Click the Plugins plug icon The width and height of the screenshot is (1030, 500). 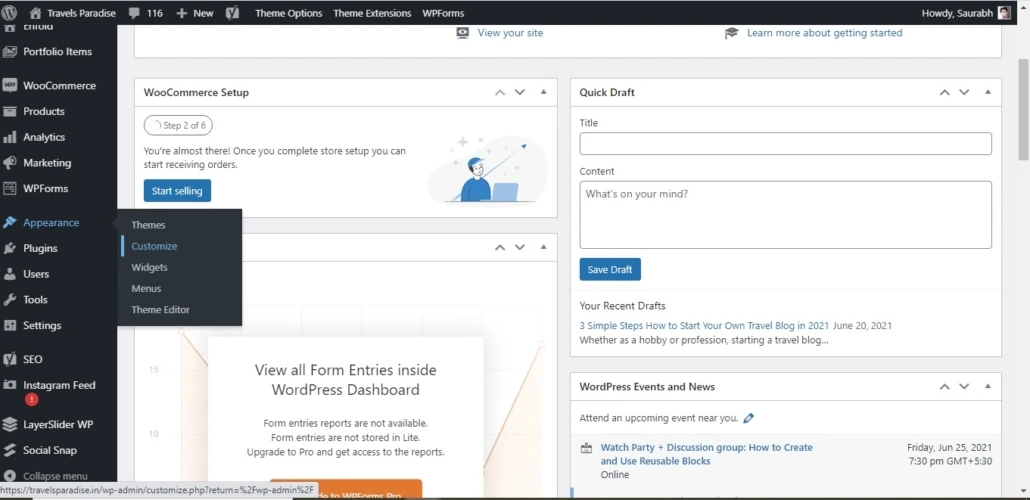(x=9, y=248)
